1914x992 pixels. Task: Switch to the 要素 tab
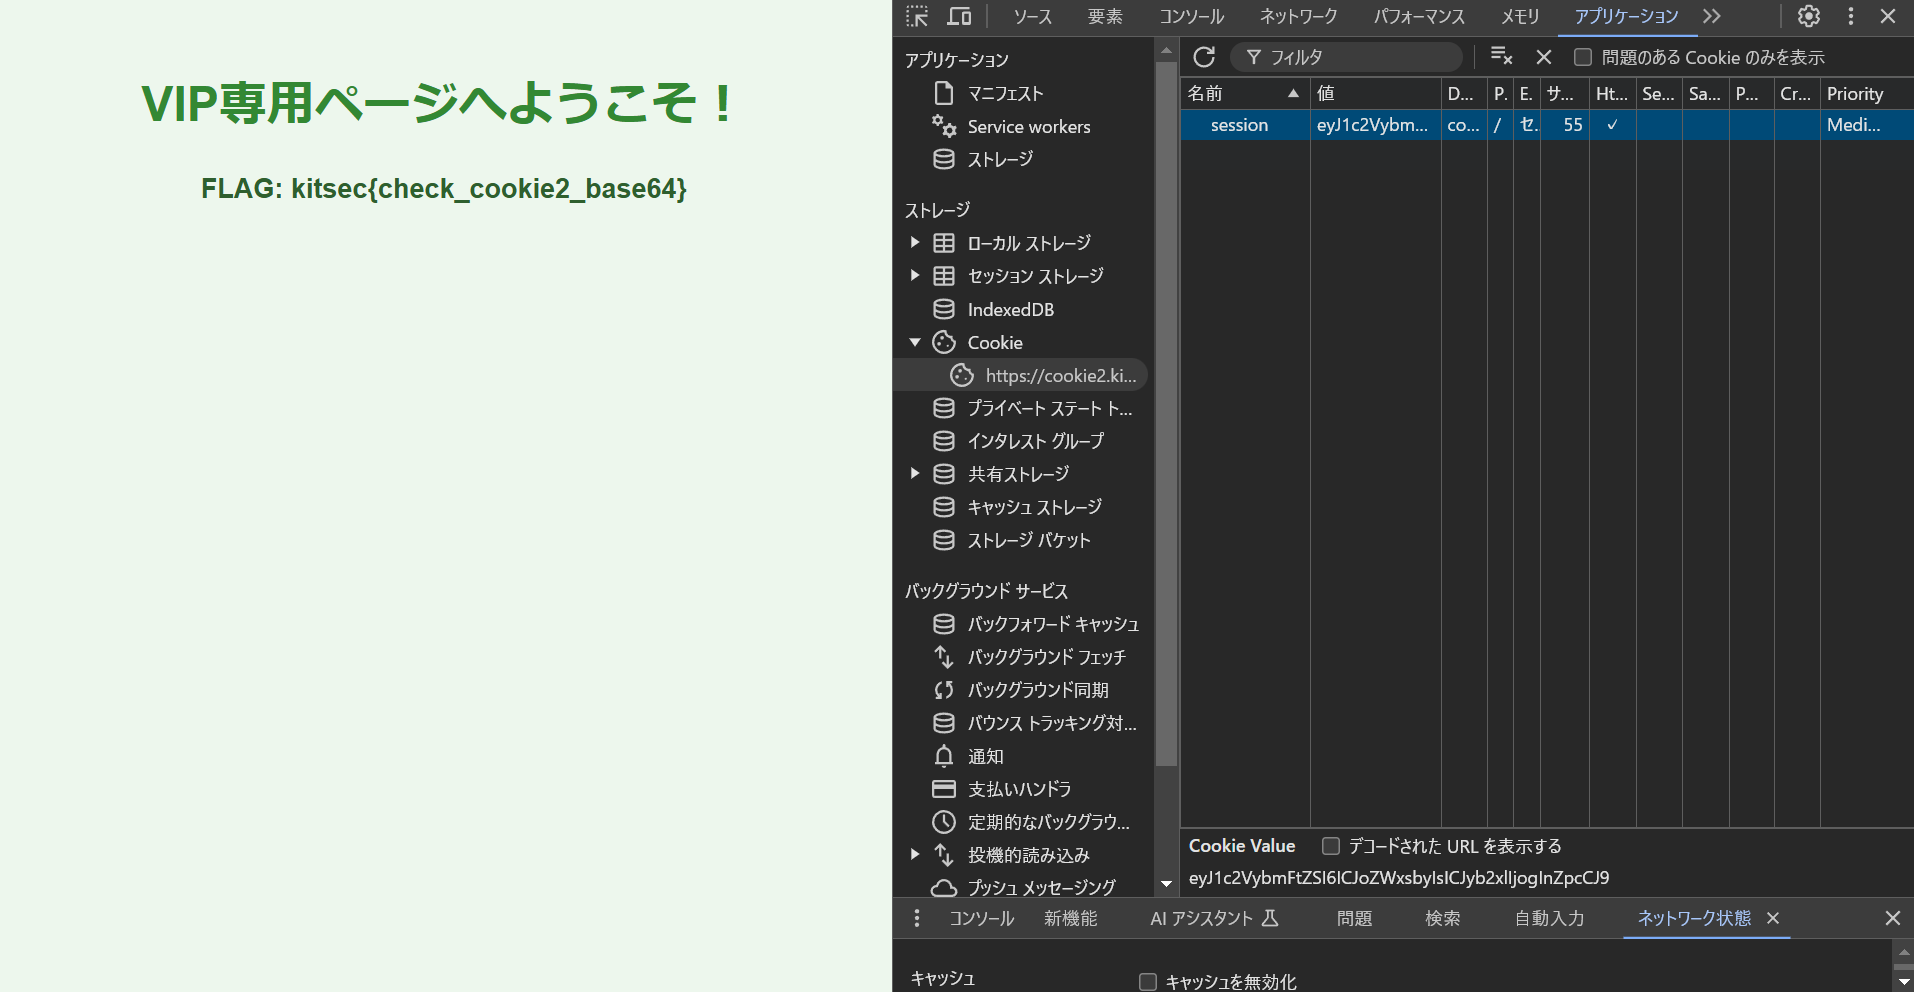click(1105, 16)
